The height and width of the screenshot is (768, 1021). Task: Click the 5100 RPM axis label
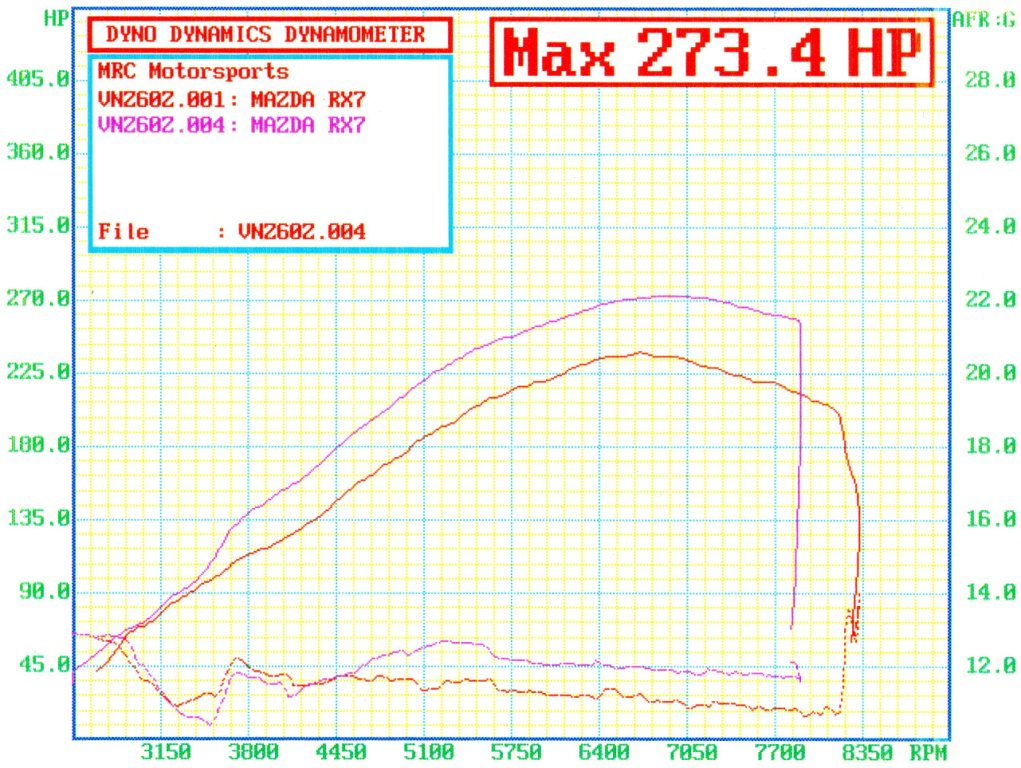pyautogui.click(x=428, y=752)
